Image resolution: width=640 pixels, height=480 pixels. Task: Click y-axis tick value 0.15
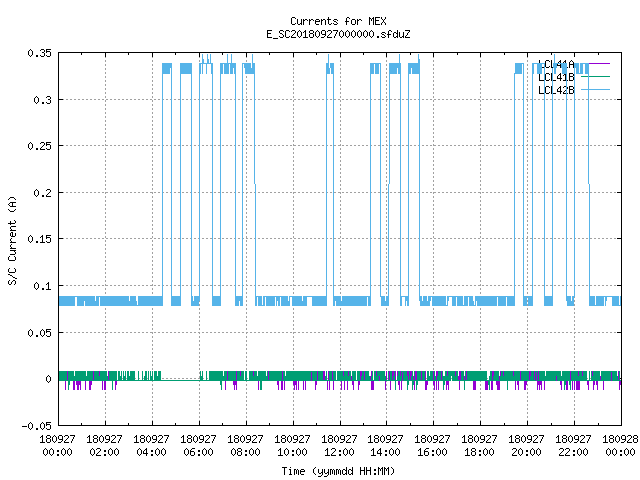[40, 239]
